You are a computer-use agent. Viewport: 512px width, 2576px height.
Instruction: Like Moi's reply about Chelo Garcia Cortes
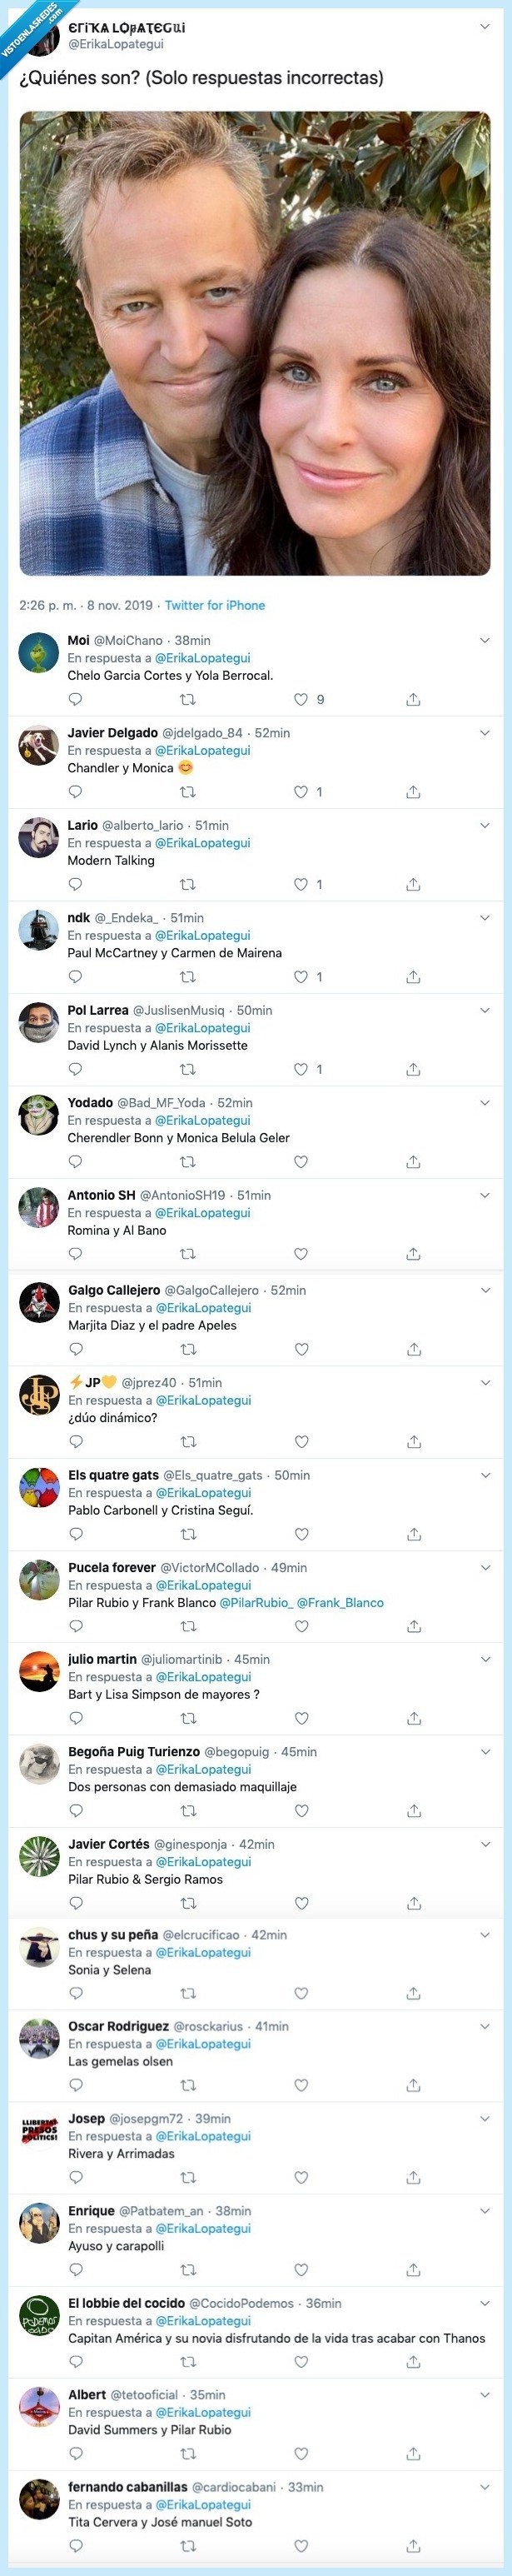pyautogui.click(x=300, y=700)
